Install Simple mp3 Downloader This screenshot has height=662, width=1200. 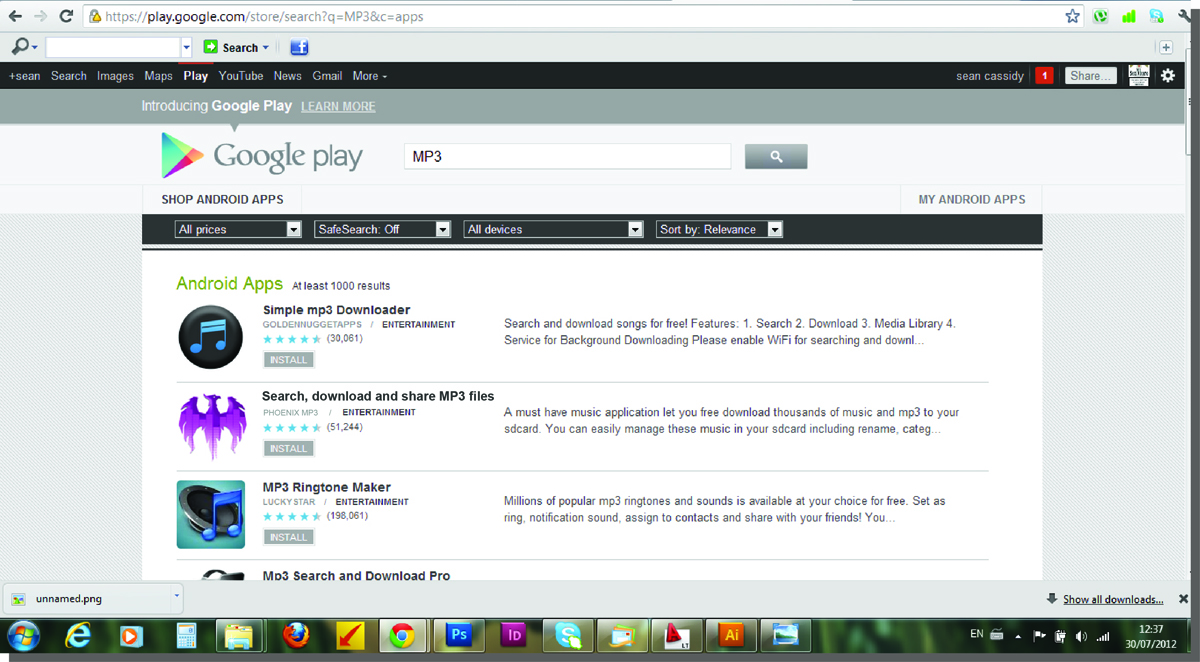289,360
